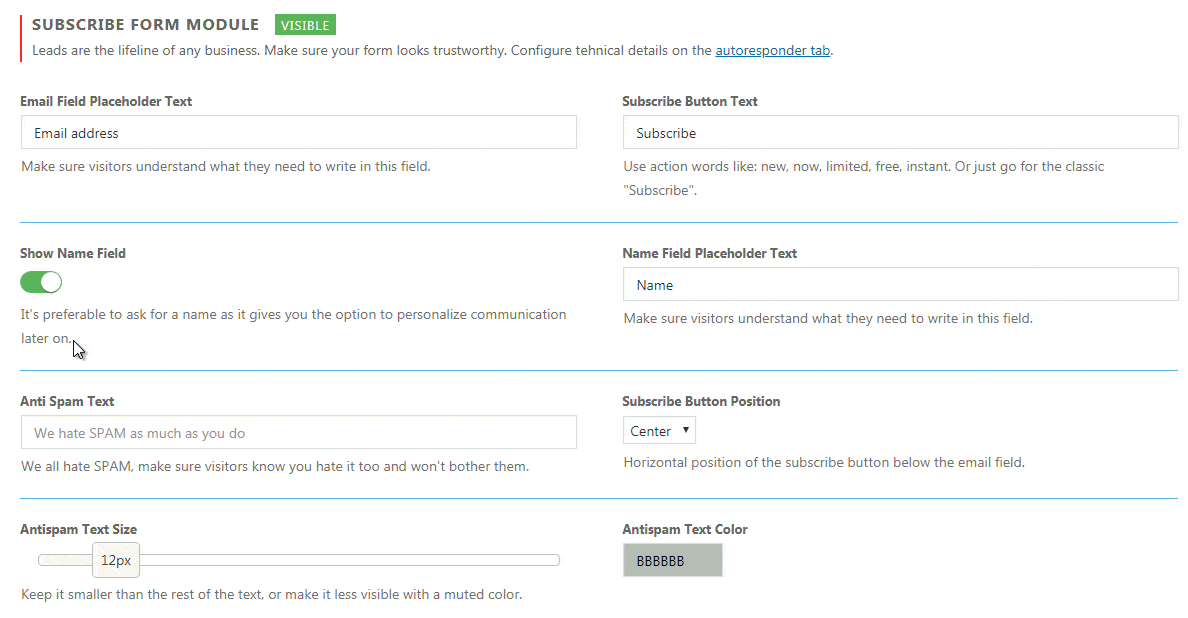Focus the Email address placeholder input

pos(298,133)
